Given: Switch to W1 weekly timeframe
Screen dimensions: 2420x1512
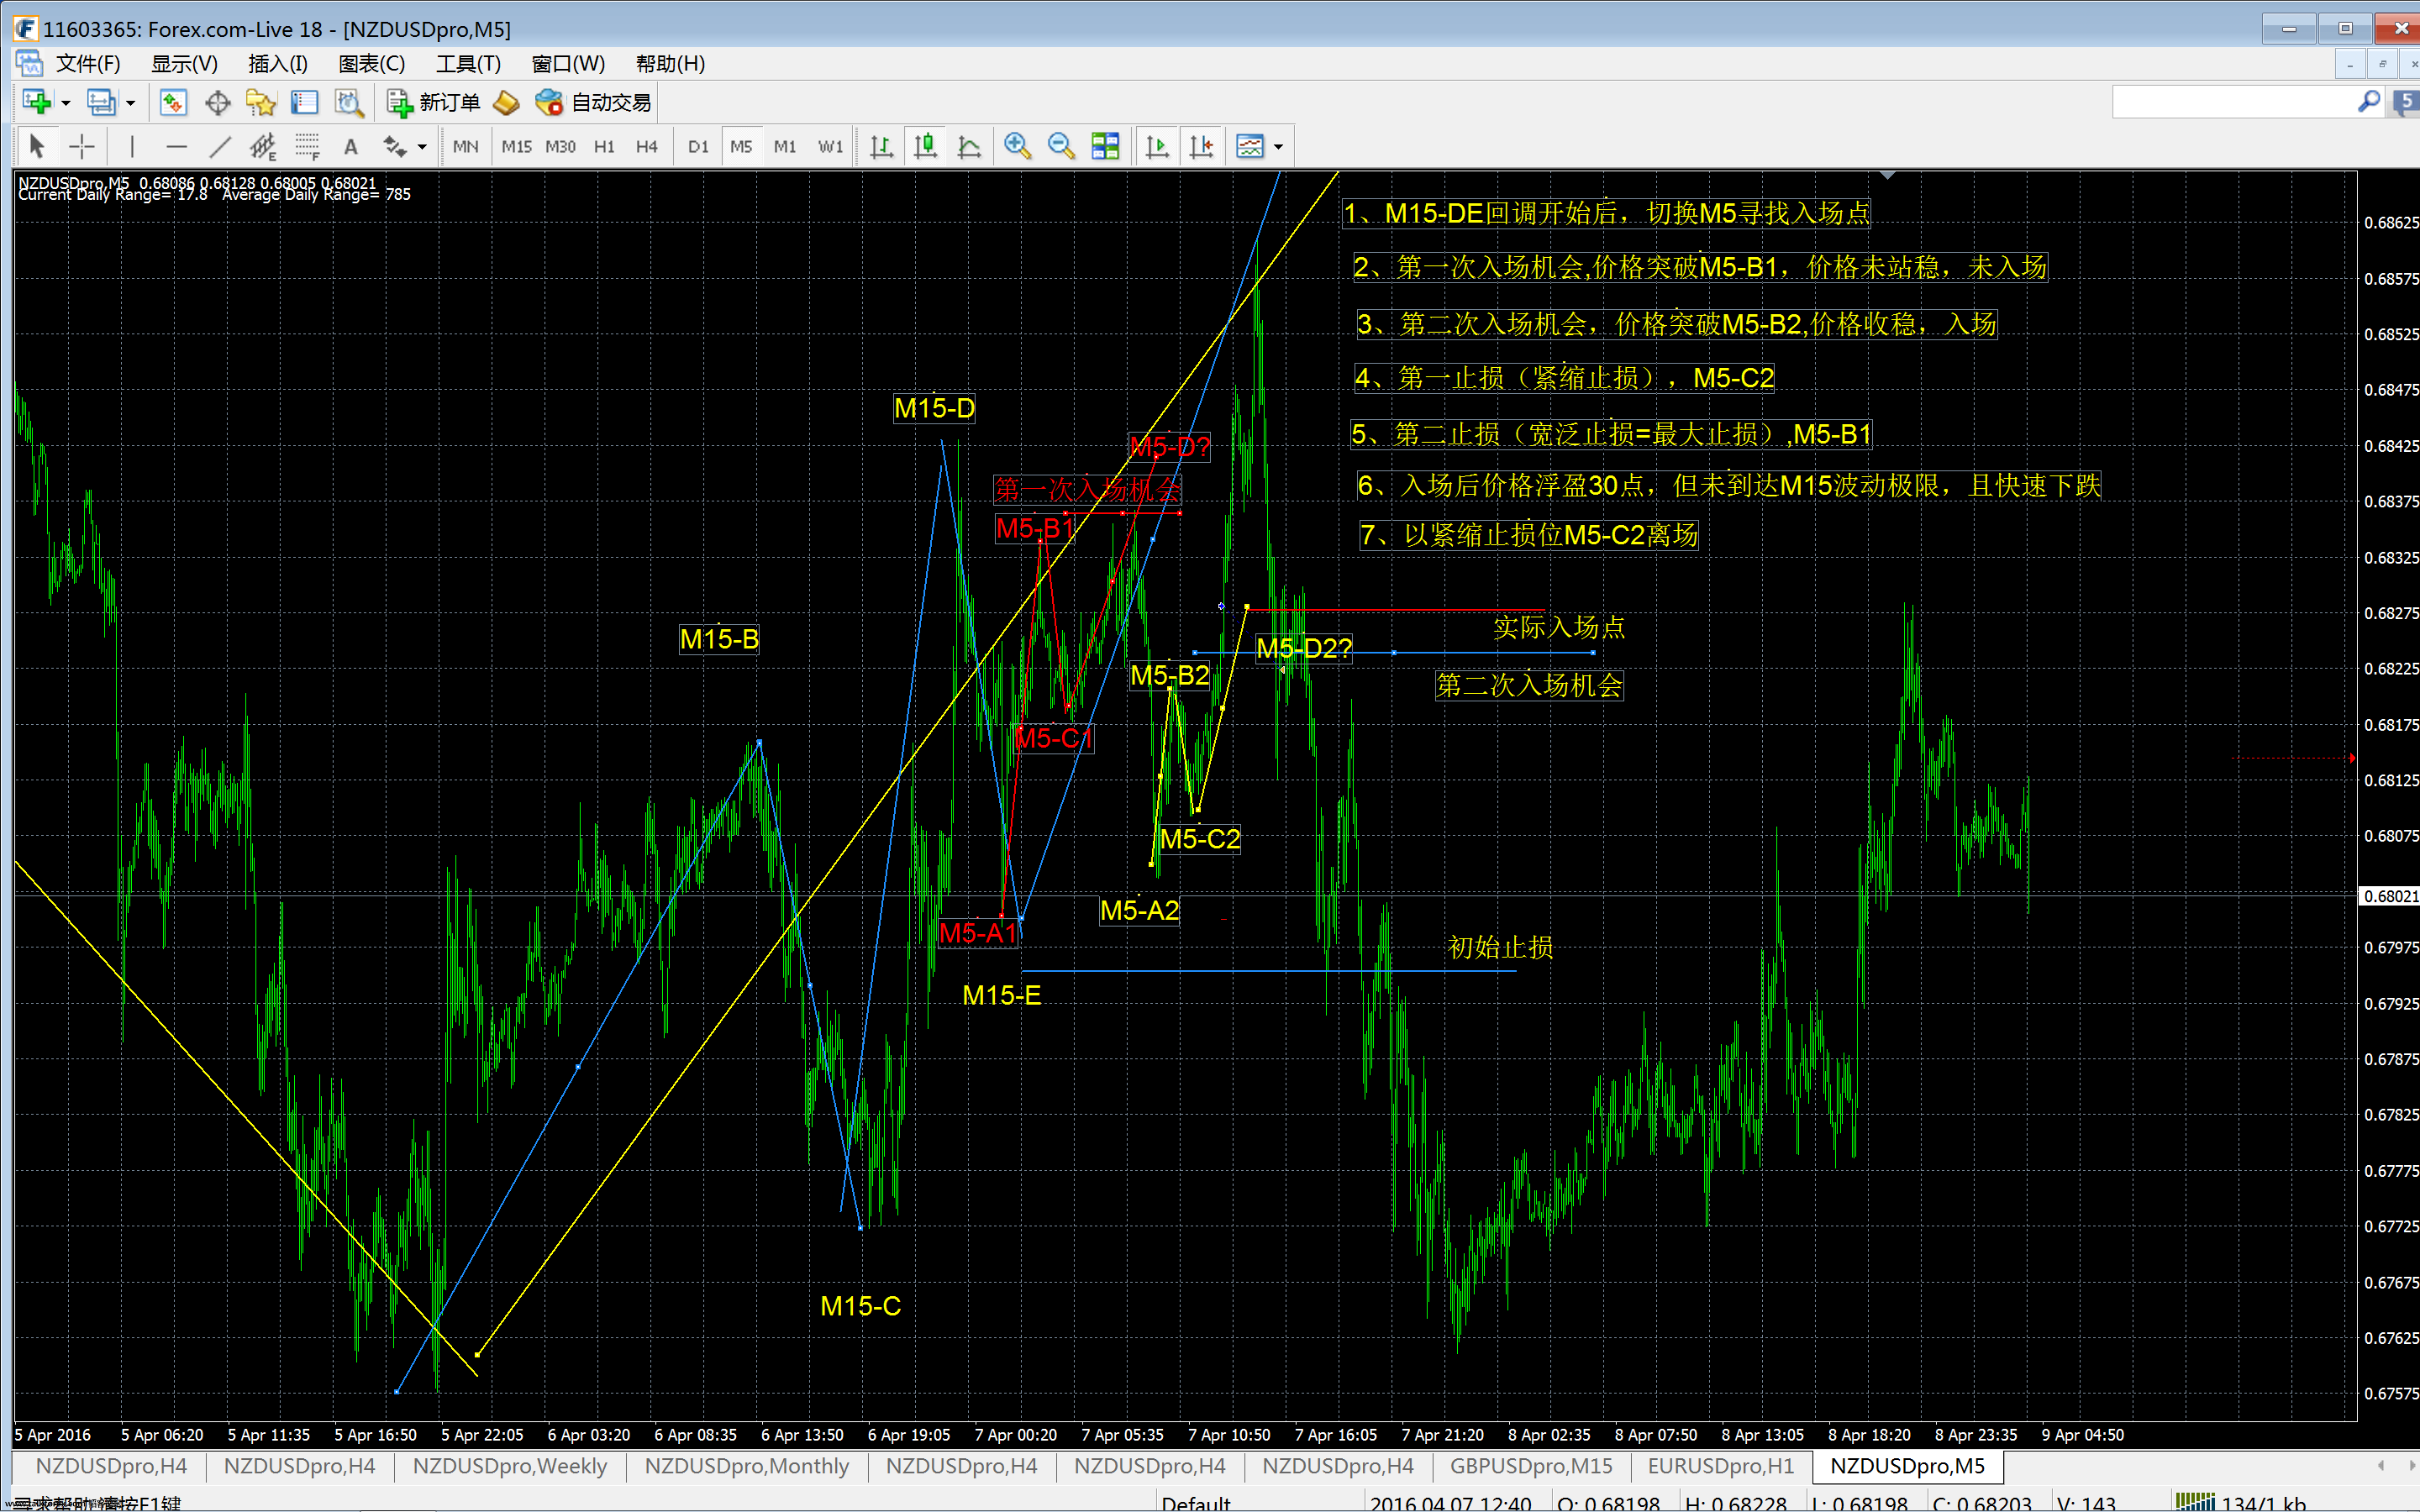Looking at the screenshot, I should point(830,147).
